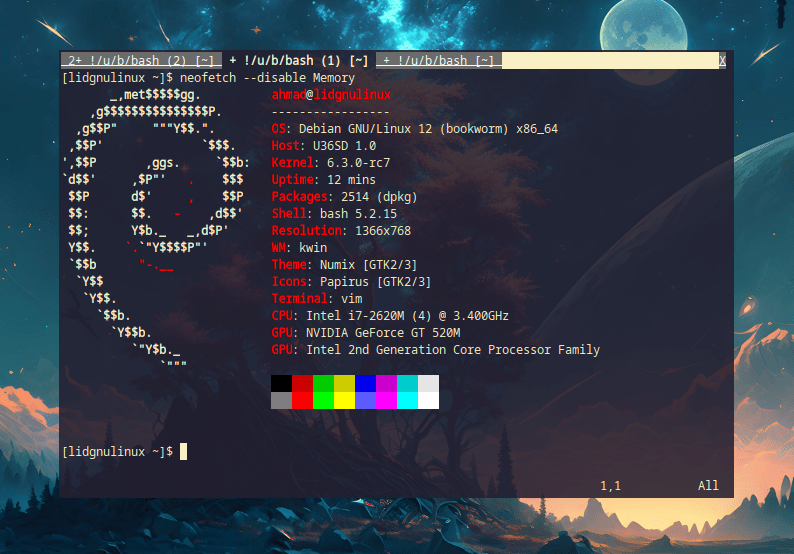Viewport: 794px width, 554px height.
Task: Click the 'WM: kwin' line
Action: coord(299,248)
